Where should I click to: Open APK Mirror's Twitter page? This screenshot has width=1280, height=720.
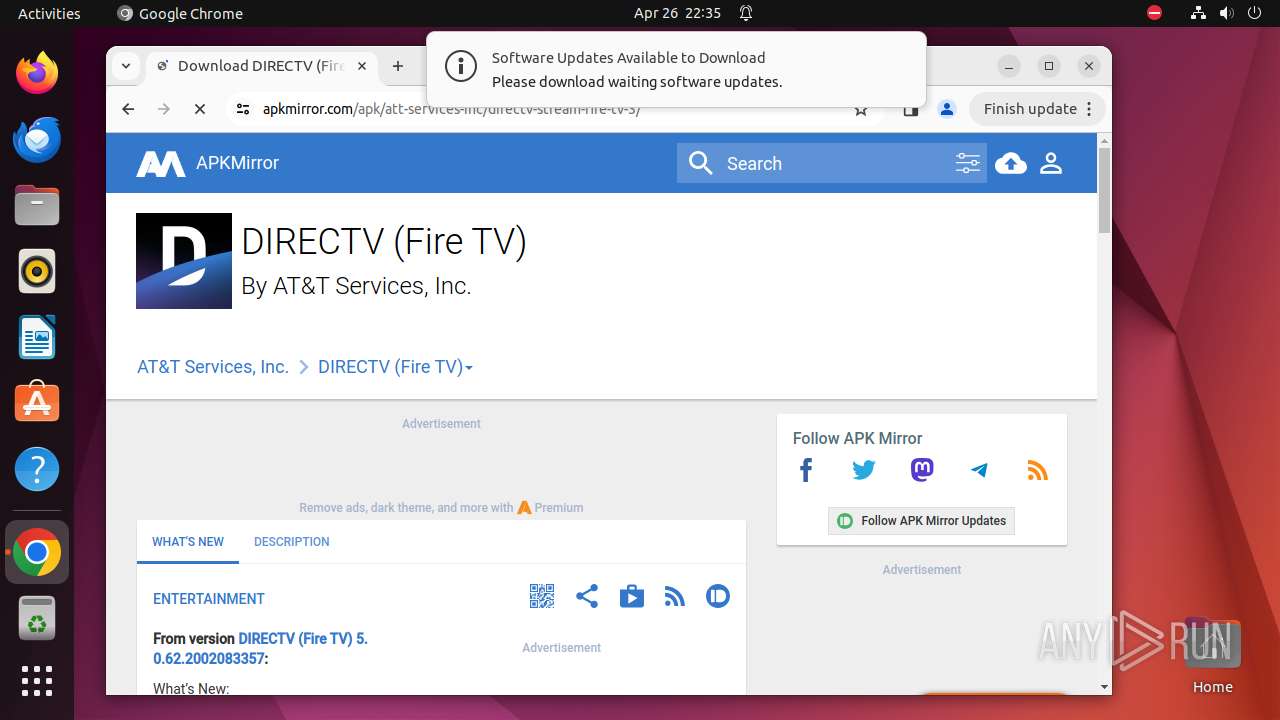coord(864,470)
